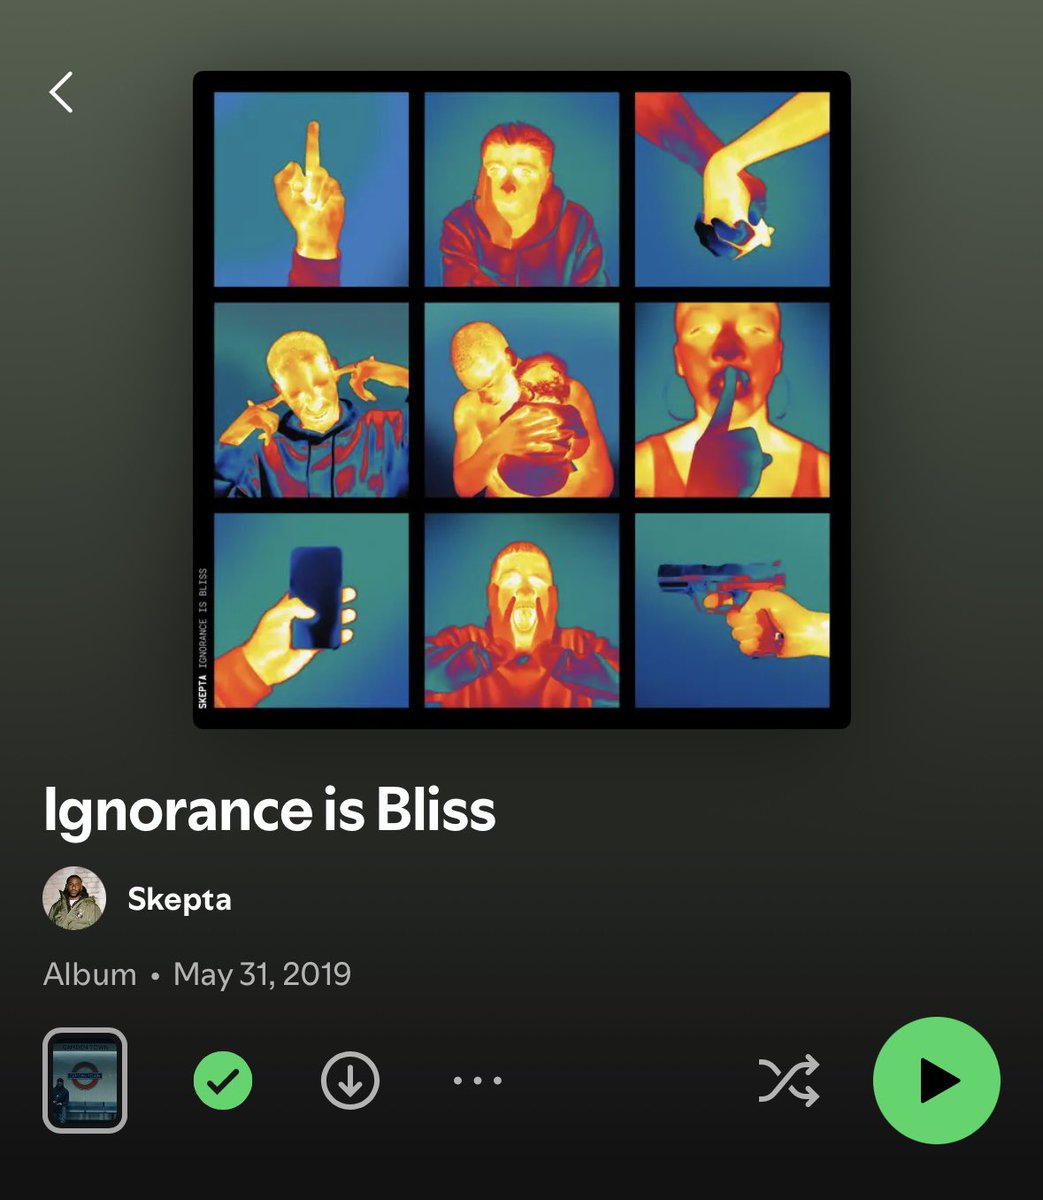Toggle the album's saved-to-library status
1043x1200 pixels.
click(221, 1079)
